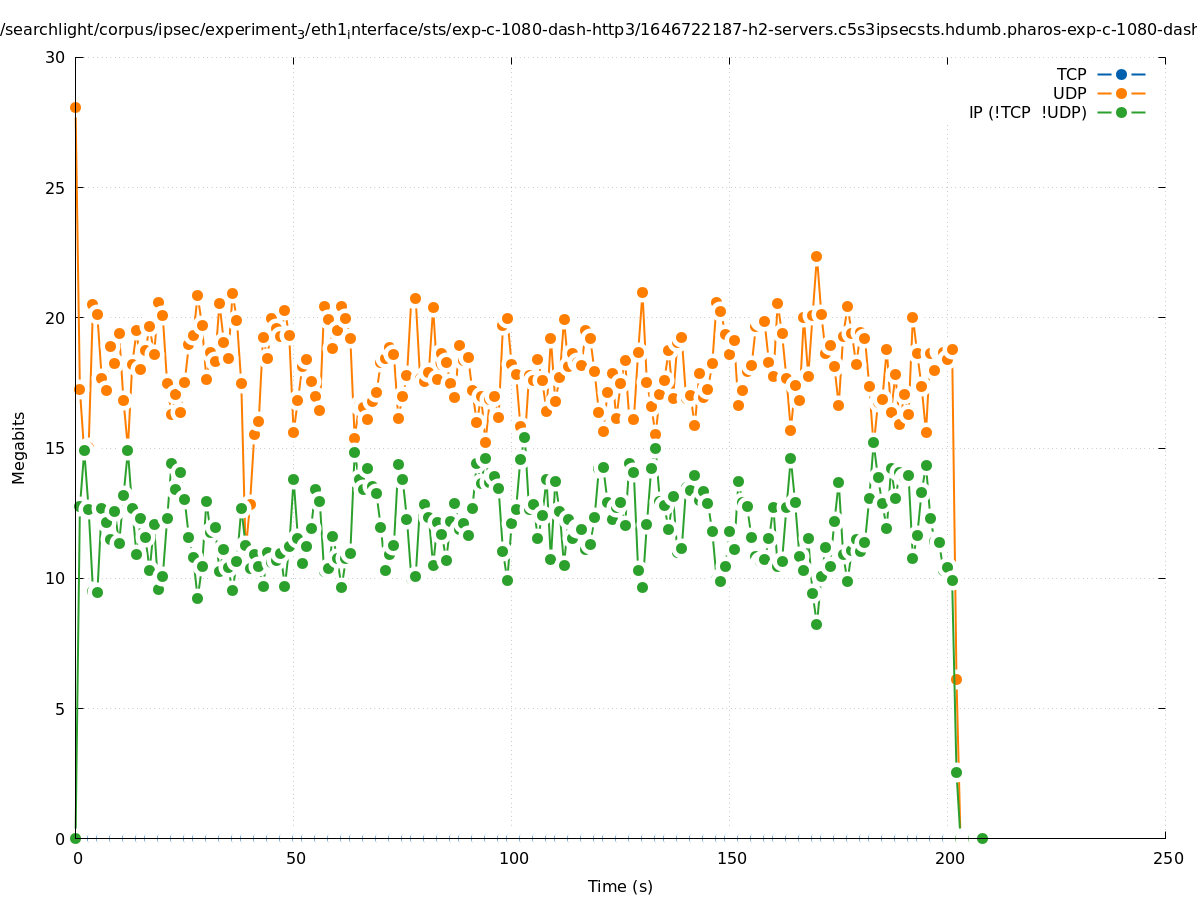Click the orange UDP legend marker
Screen dimensions: 1197x900
tap(1121, 93)
